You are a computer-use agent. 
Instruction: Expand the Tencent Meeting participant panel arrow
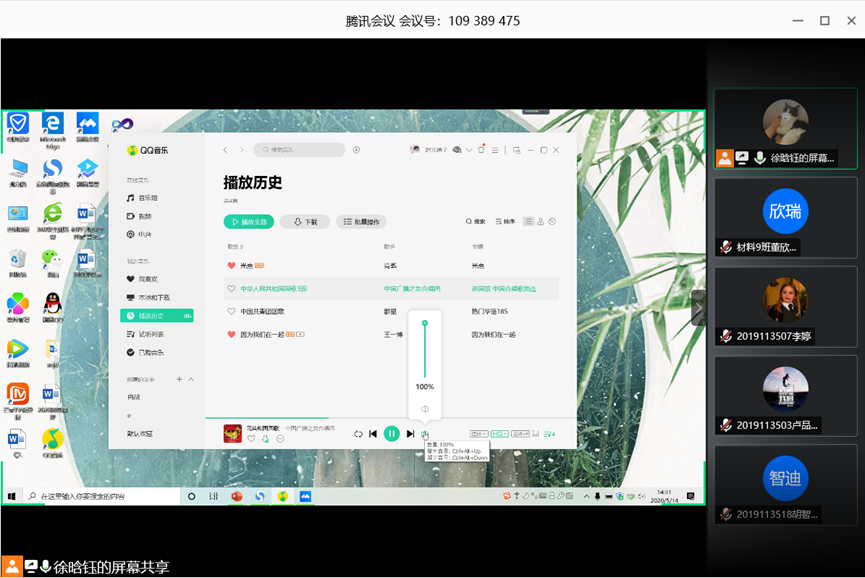[x=698, y=308]
